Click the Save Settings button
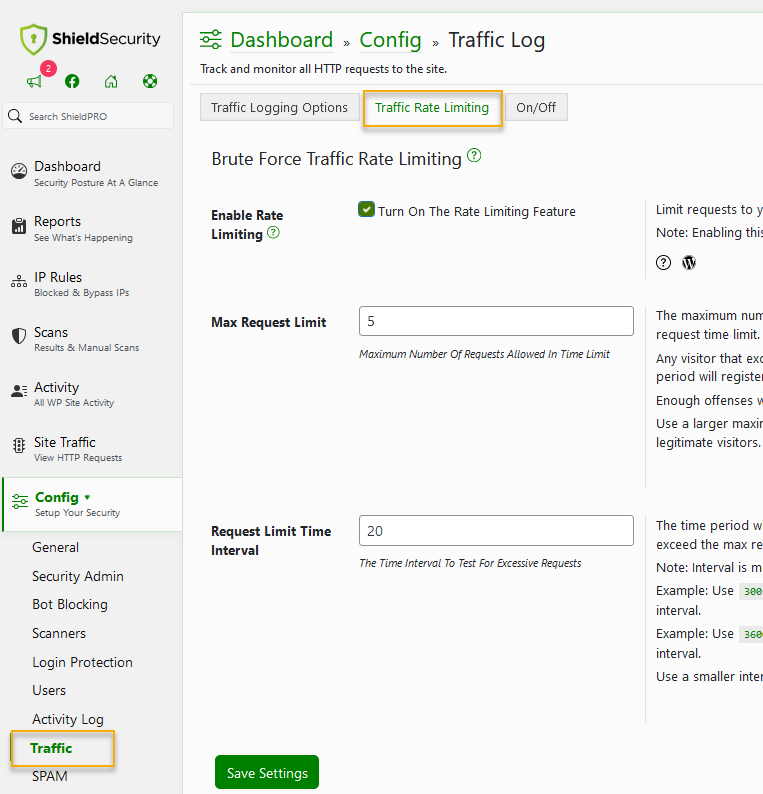The height and width of the screenshot is (794, 763). click(267, 772)
